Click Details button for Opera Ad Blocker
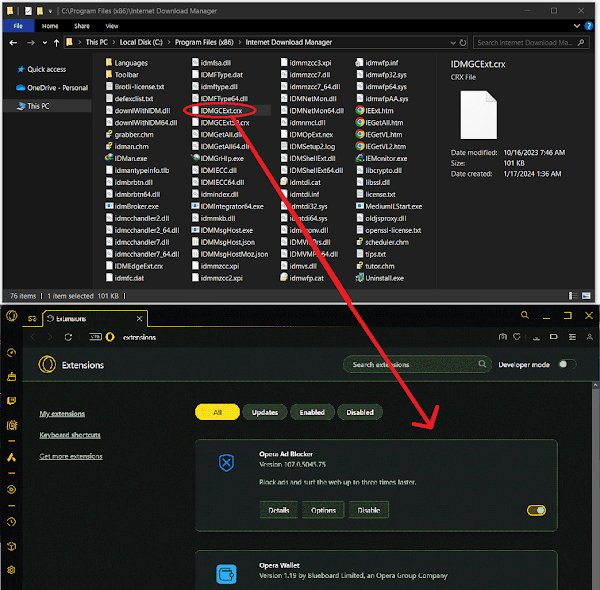The height and width of the screenshot is (590, 600). (x=279, y=510)
